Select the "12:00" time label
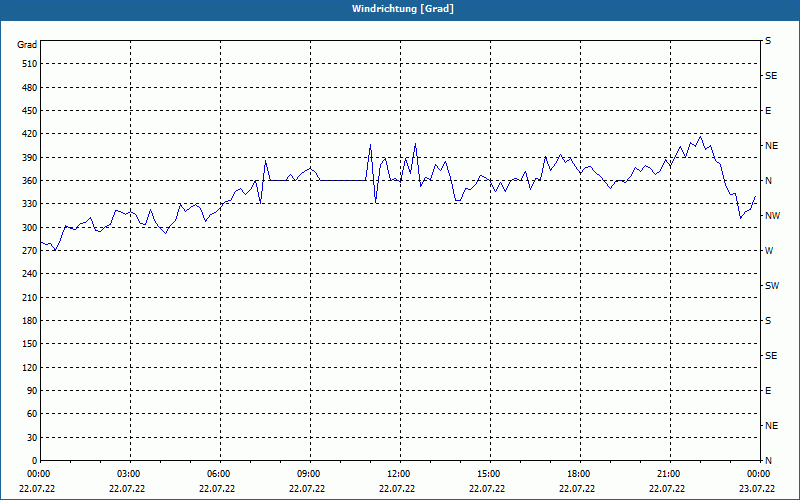Screen dimensions: 800x500 (x=398, y=474)
